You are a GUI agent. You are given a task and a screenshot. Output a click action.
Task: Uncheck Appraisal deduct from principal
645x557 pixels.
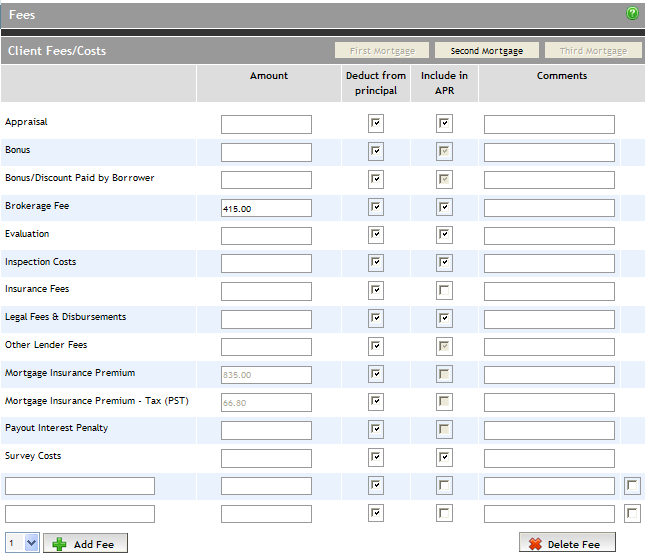tap(376, 123)
